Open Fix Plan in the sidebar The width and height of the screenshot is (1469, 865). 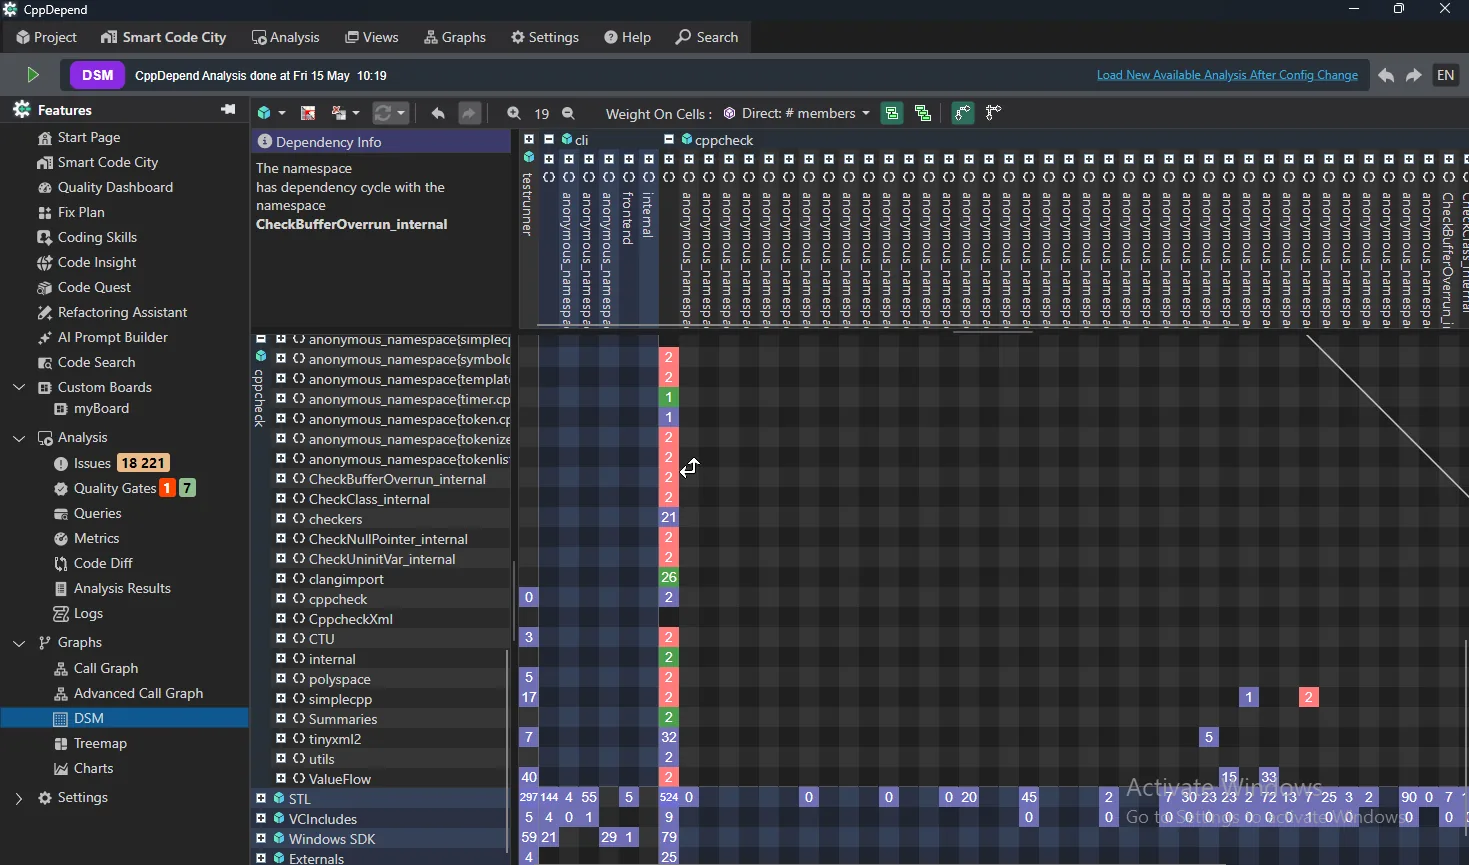(x=71, y=212)
